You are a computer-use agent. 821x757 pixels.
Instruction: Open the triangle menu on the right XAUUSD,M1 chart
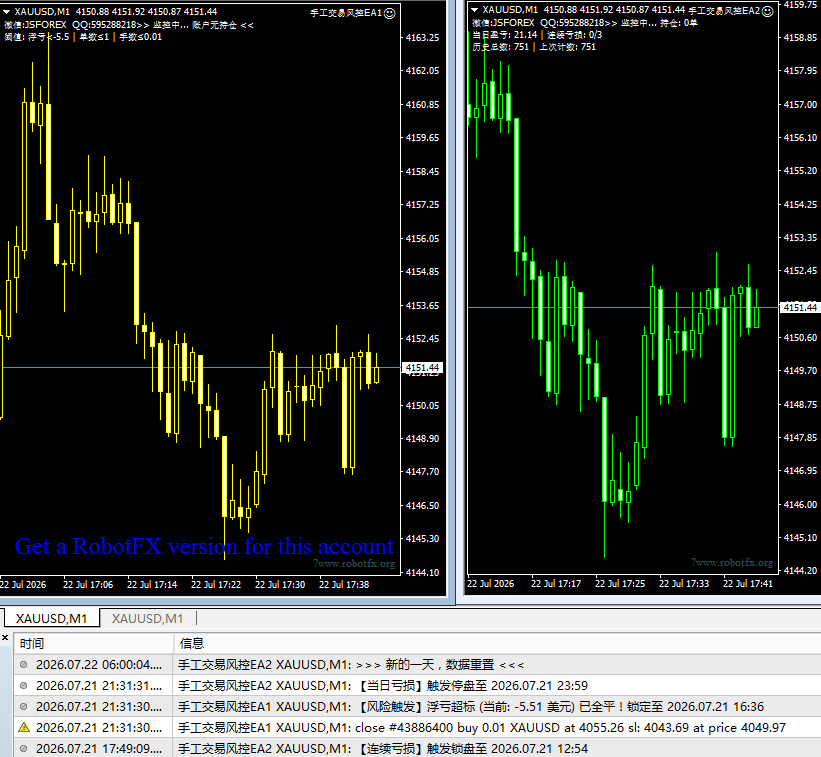[x=474, y=9]
